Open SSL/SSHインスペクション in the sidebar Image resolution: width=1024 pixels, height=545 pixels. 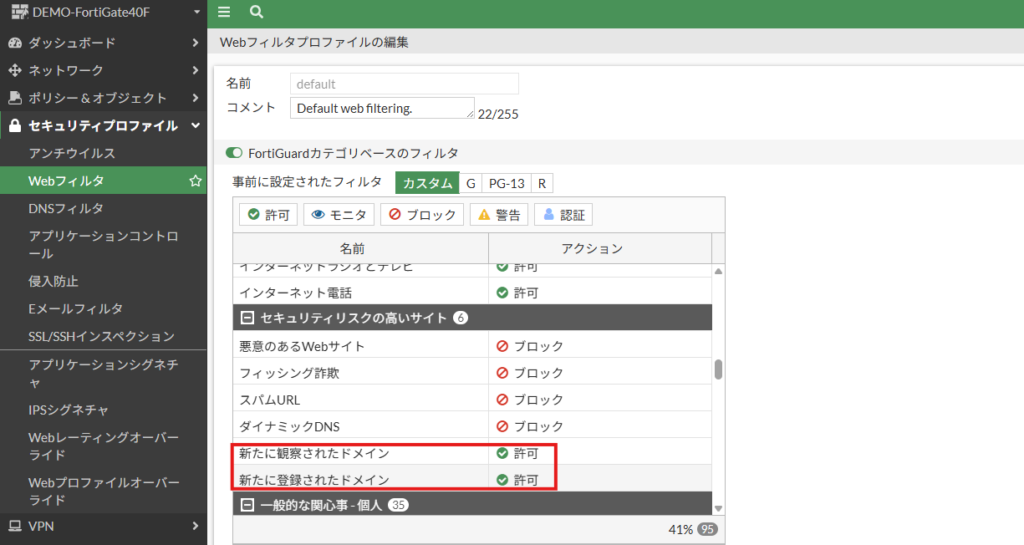point(103,336)
